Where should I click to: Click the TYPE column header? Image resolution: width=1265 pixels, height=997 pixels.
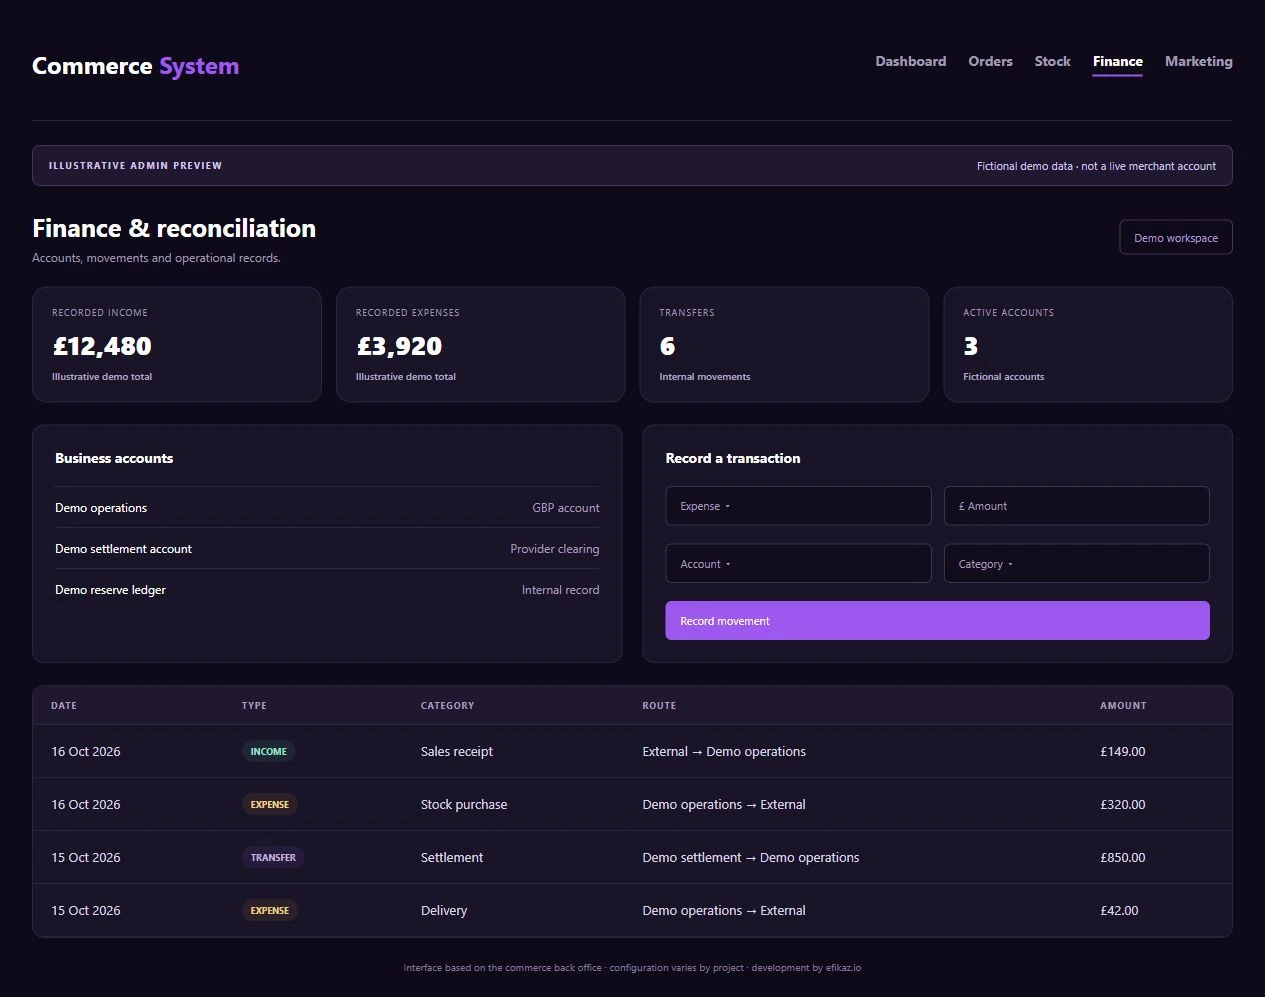254,706
